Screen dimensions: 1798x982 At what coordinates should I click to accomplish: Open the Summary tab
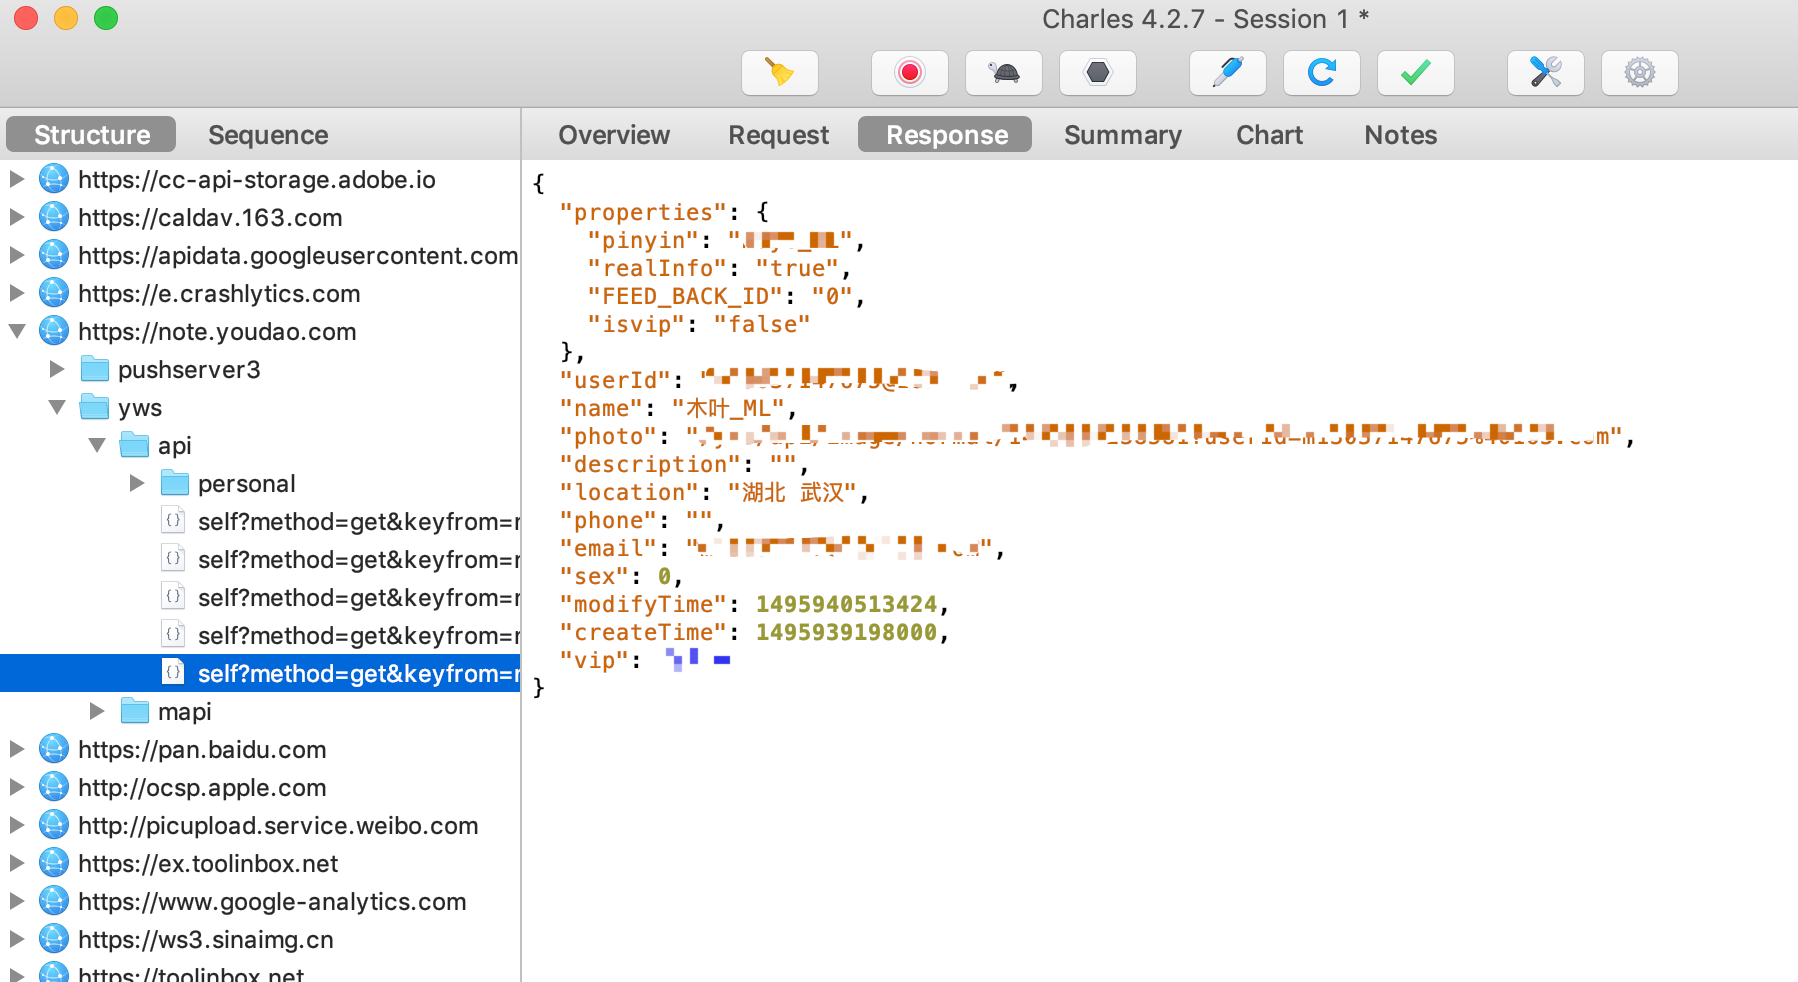pyautogui.click(x=1122, y=134)
